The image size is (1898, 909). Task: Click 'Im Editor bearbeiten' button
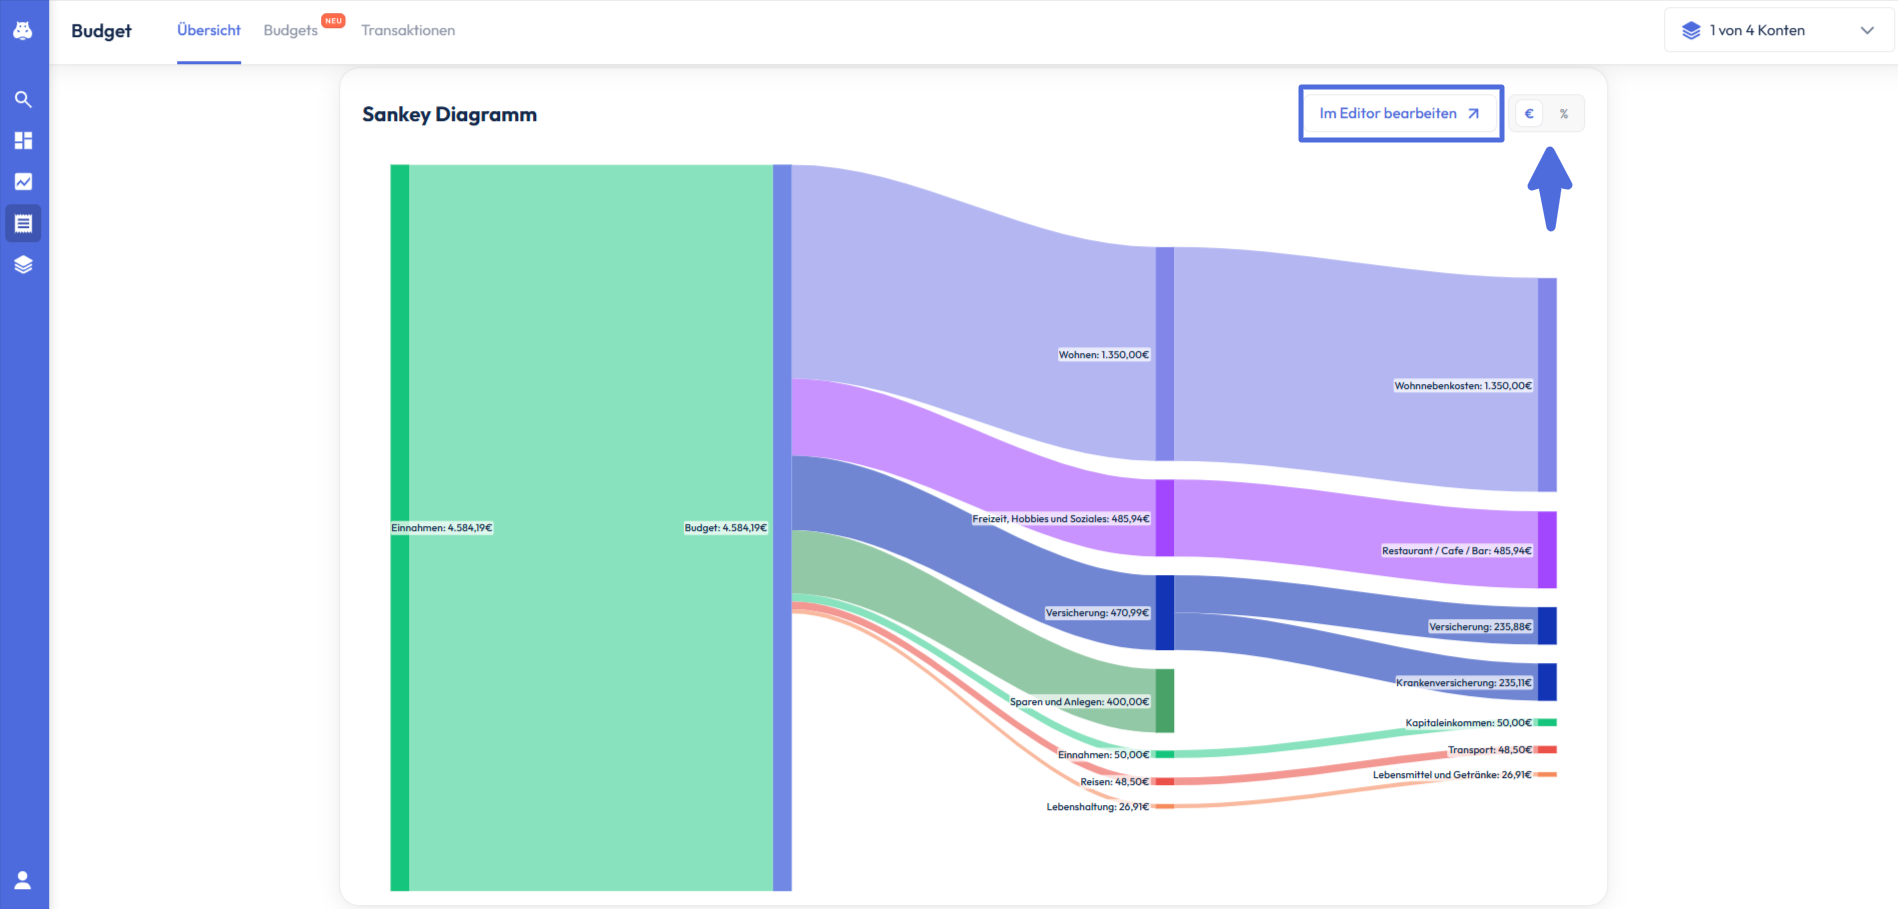pos(1400,114)
